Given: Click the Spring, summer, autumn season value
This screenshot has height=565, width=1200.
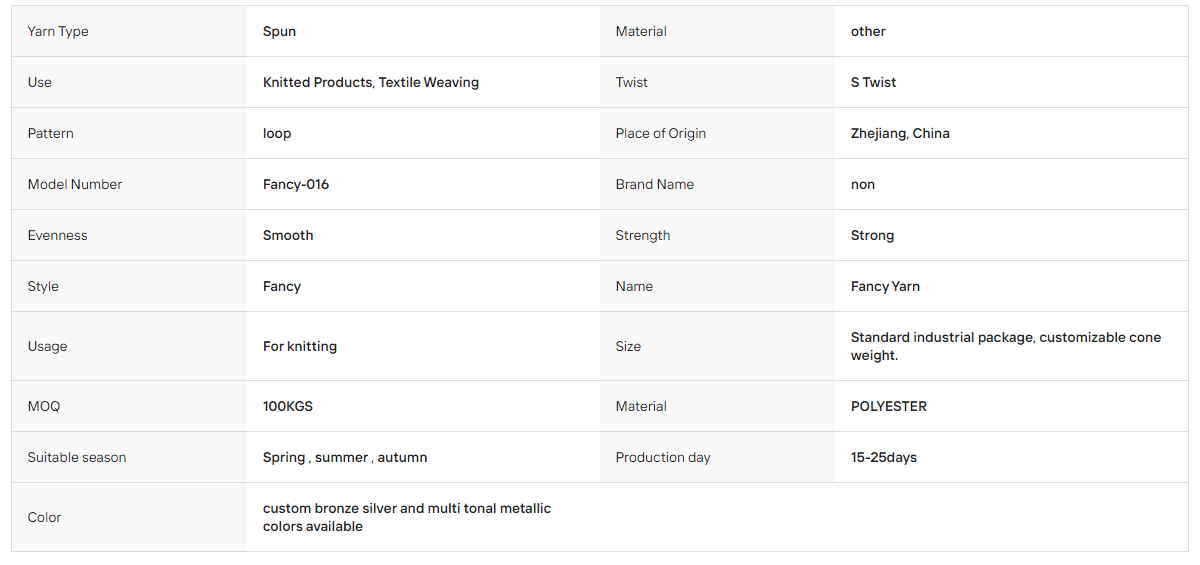Looking at the screenshot, I should pyautogui.click(x=345, y=457).
